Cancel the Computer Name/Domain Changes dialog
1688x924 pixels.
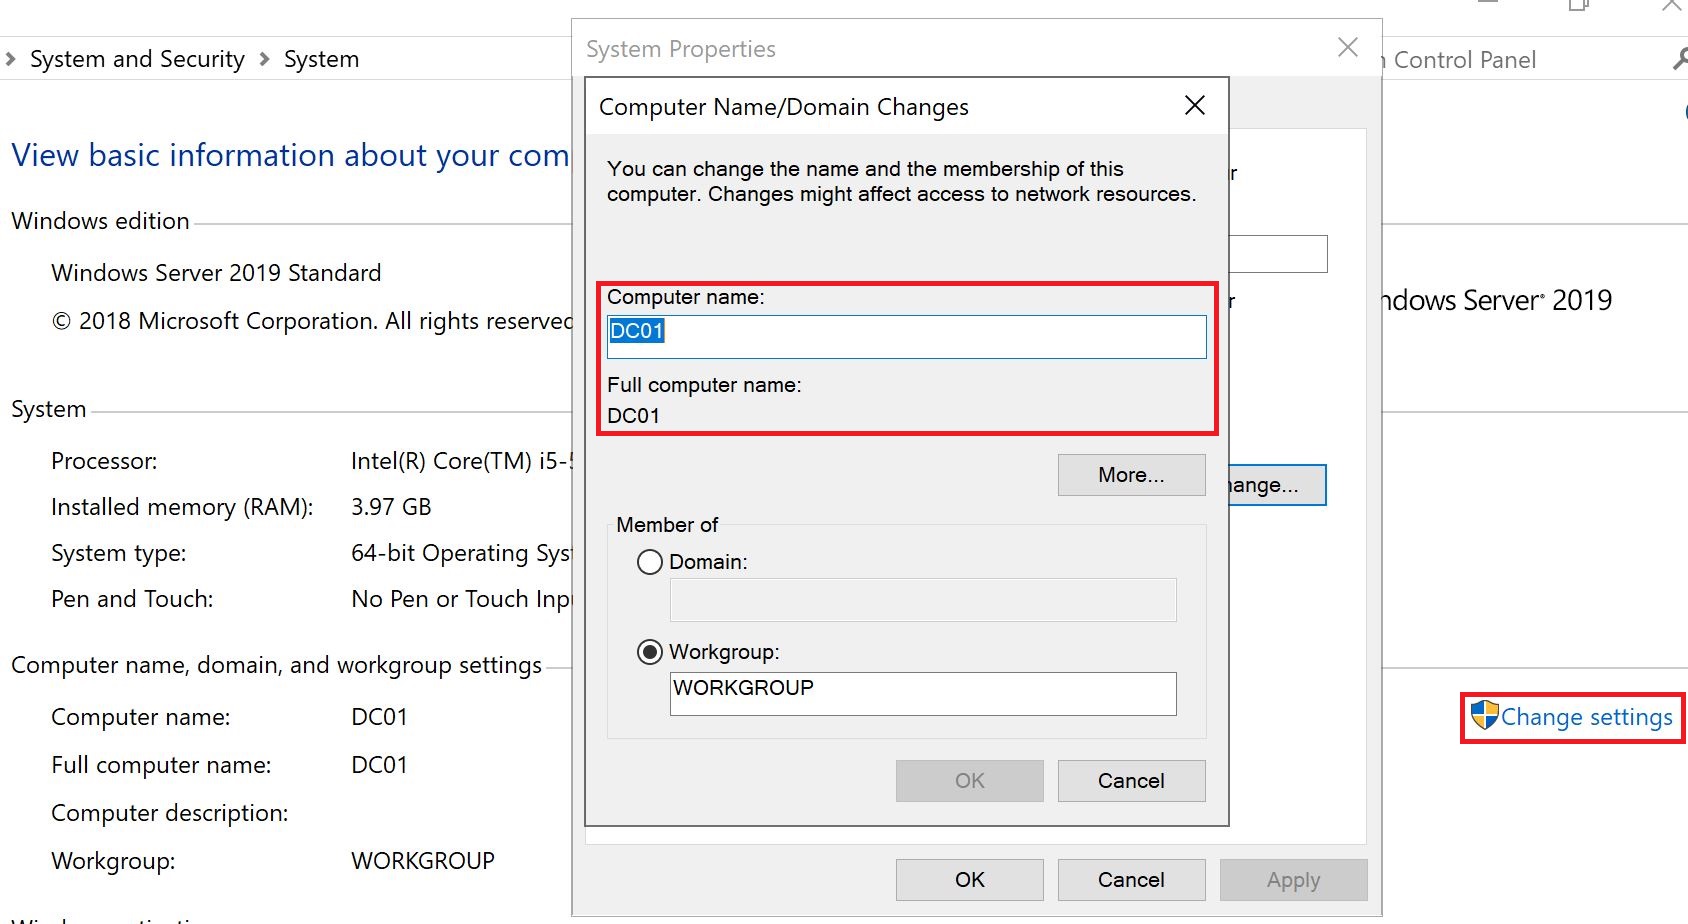coord(1131,781)
